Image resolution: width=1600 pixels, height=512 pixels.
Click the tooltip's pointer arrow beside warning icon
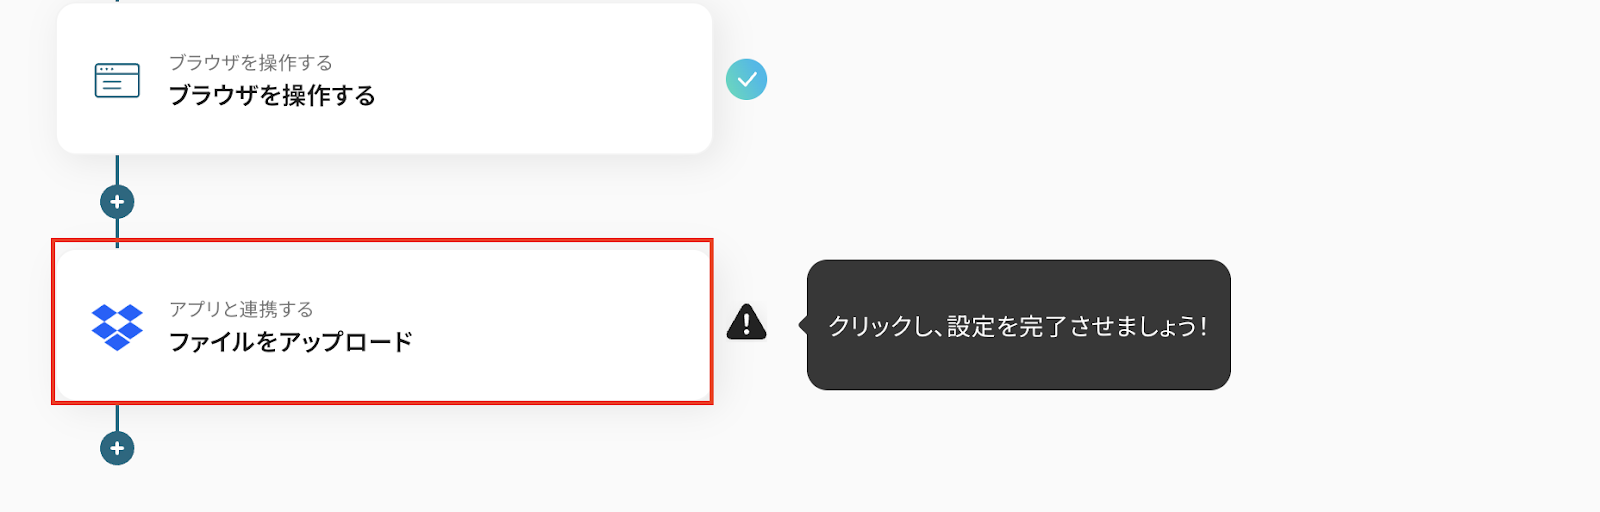tap(803, 325)
